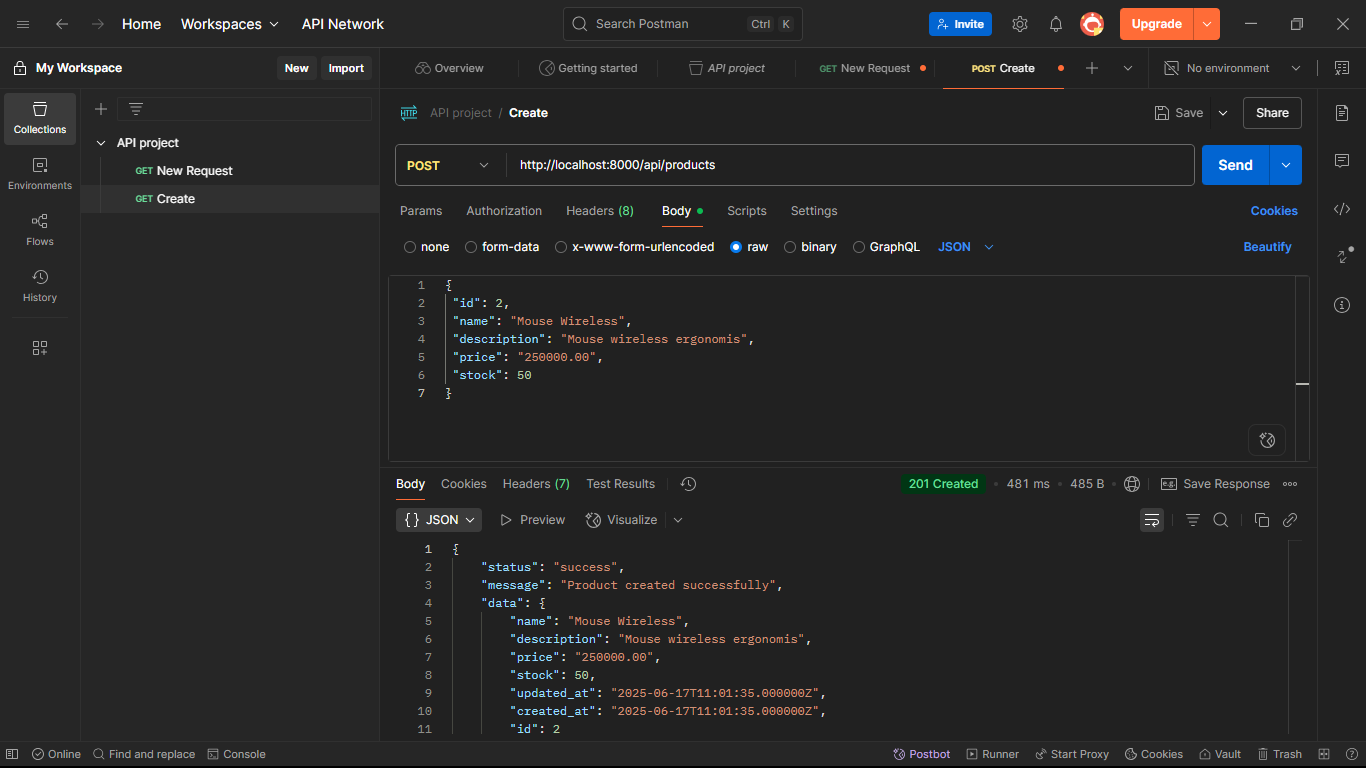Click the Beautify link
This screenshot has height=768, width=1366.
coord(1267,247)
